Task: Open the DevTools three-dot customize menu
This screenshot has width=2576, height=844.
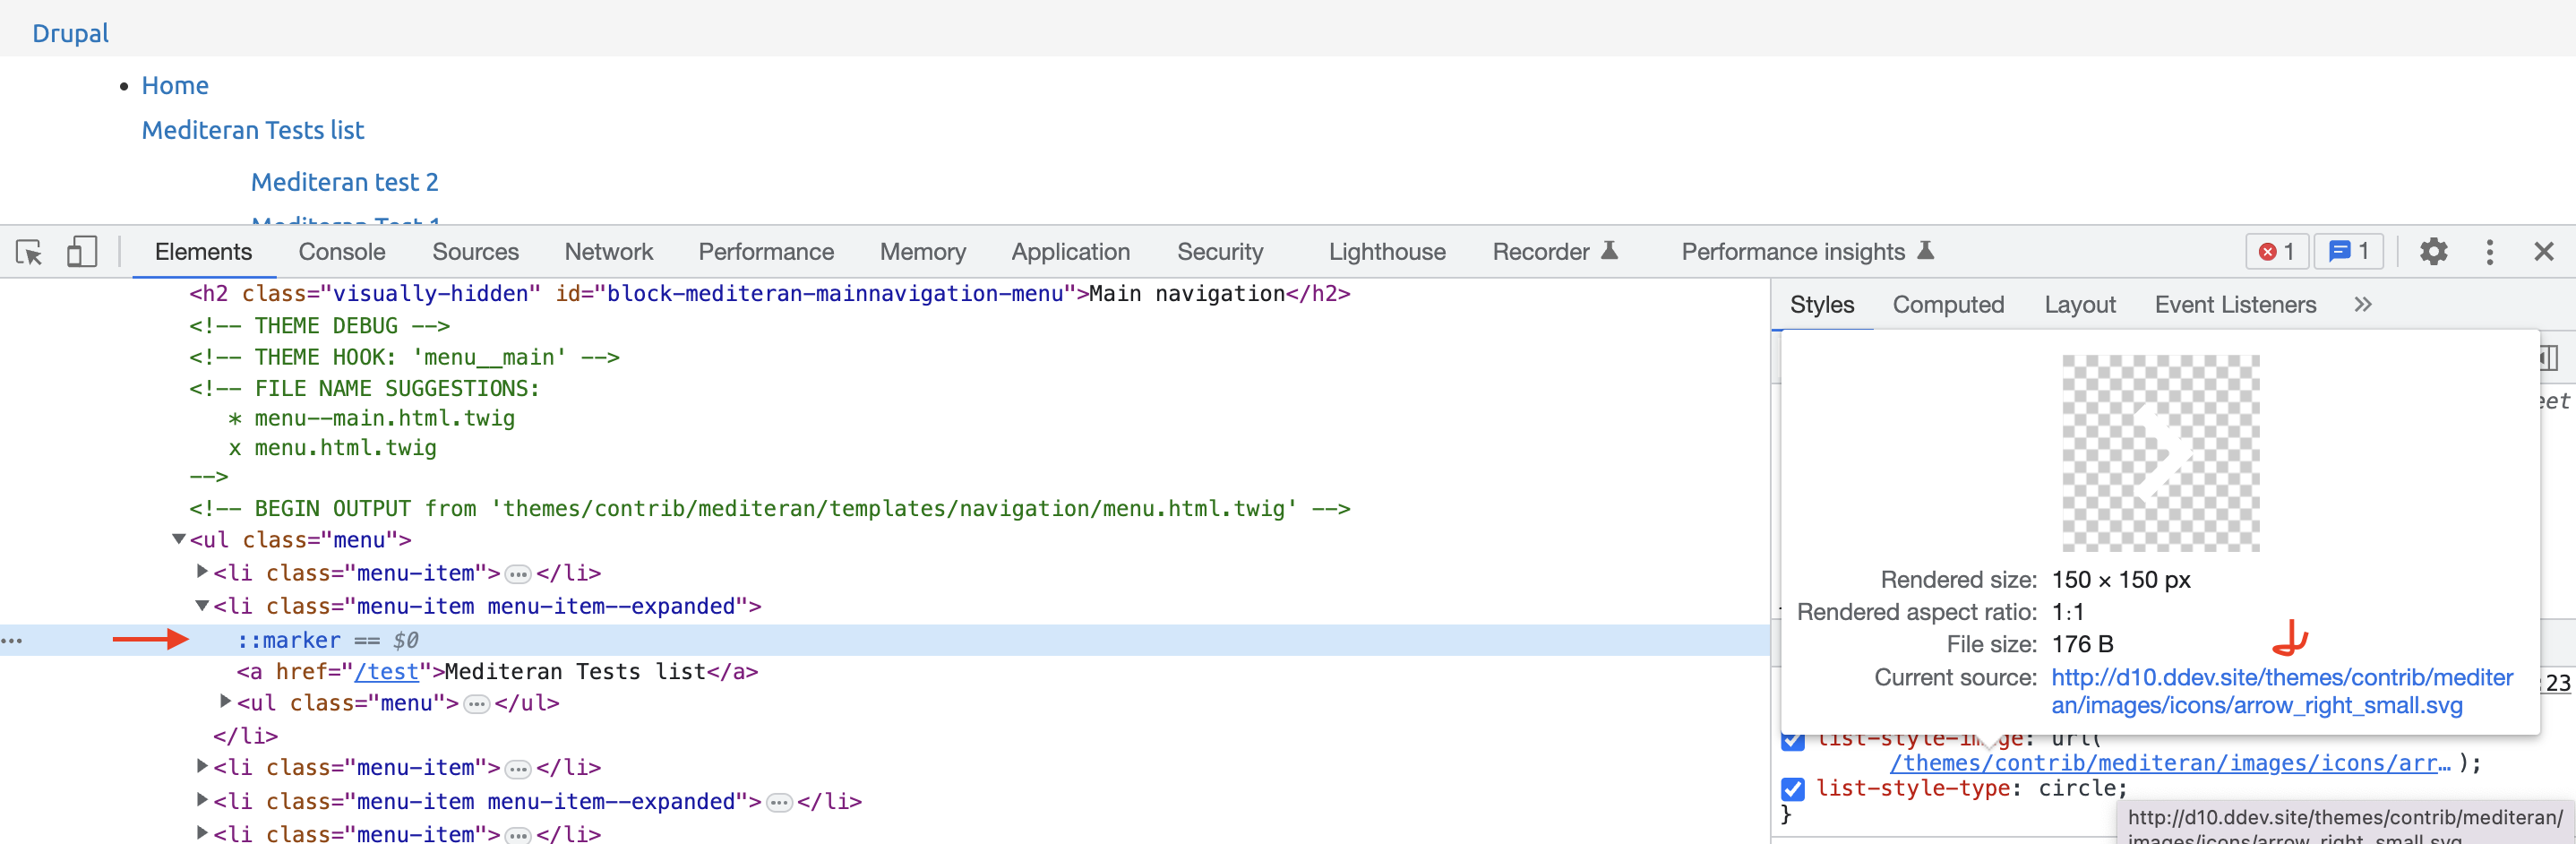Action: pyautogui.click(x=2489, y=252)
